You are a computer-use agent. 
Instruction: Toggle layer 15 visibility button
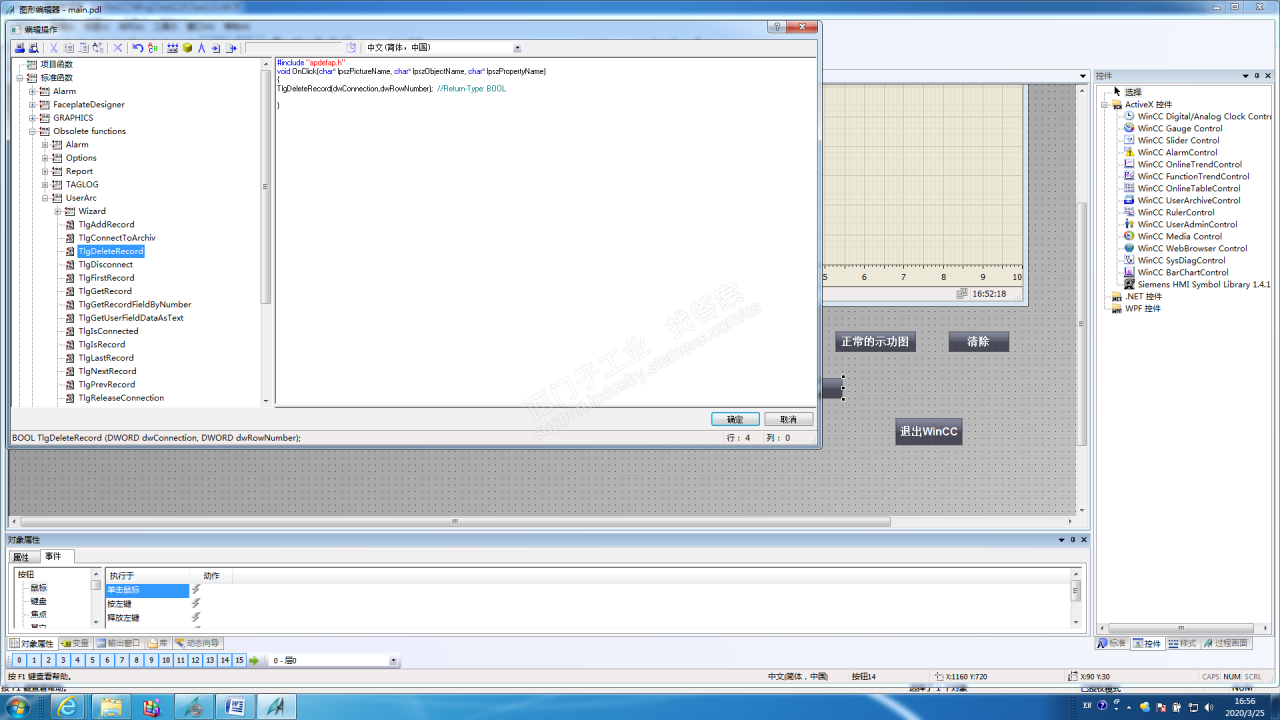pyautogui.click(x=239, y=661)
